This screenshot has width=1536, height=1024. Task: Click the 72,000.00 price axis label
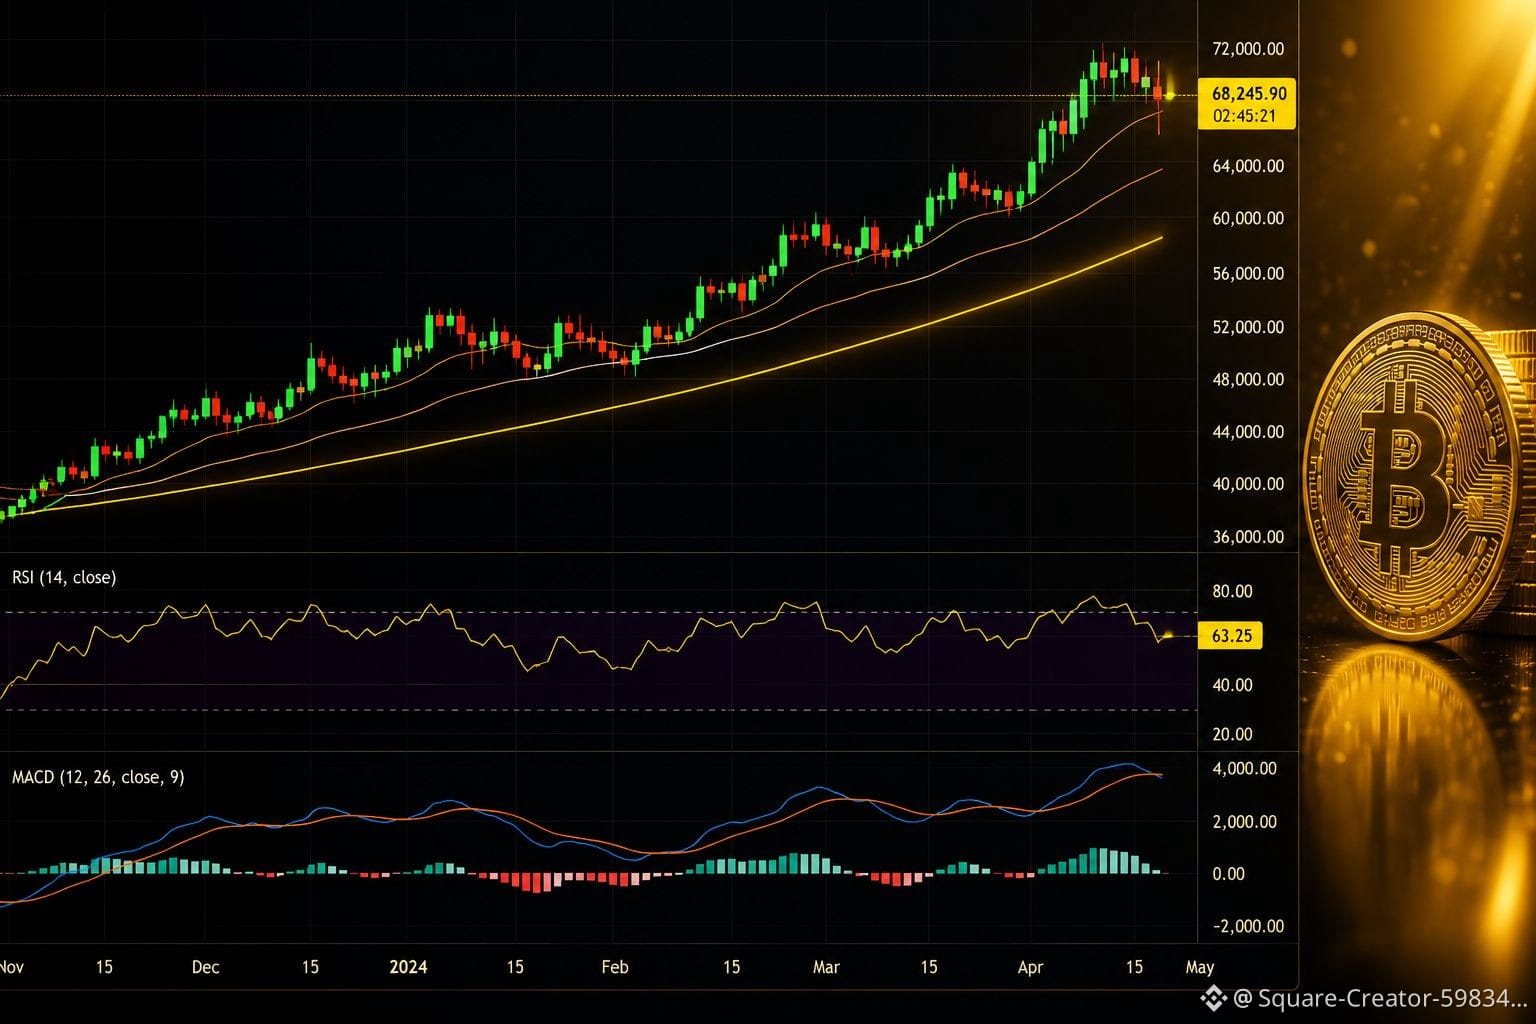coord(1248,49)
